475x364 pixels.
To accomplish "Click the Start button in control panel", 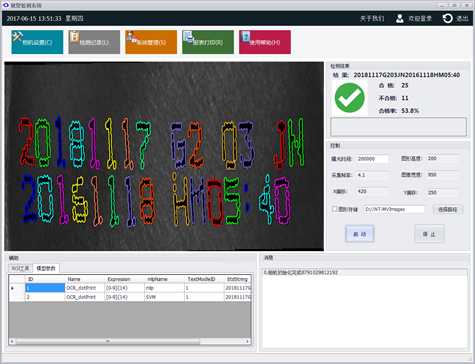I will tap(359, 234).
